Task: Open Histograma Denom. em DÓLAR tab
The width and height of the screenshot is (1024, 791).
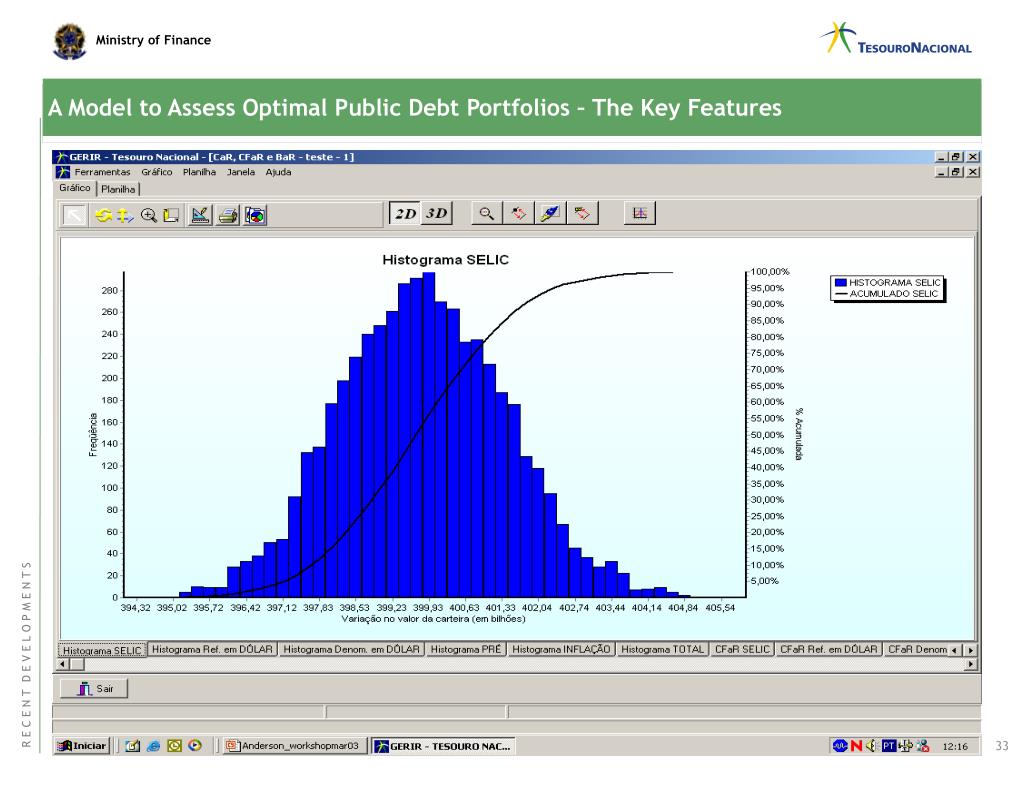Action: [x=351, y=649]
